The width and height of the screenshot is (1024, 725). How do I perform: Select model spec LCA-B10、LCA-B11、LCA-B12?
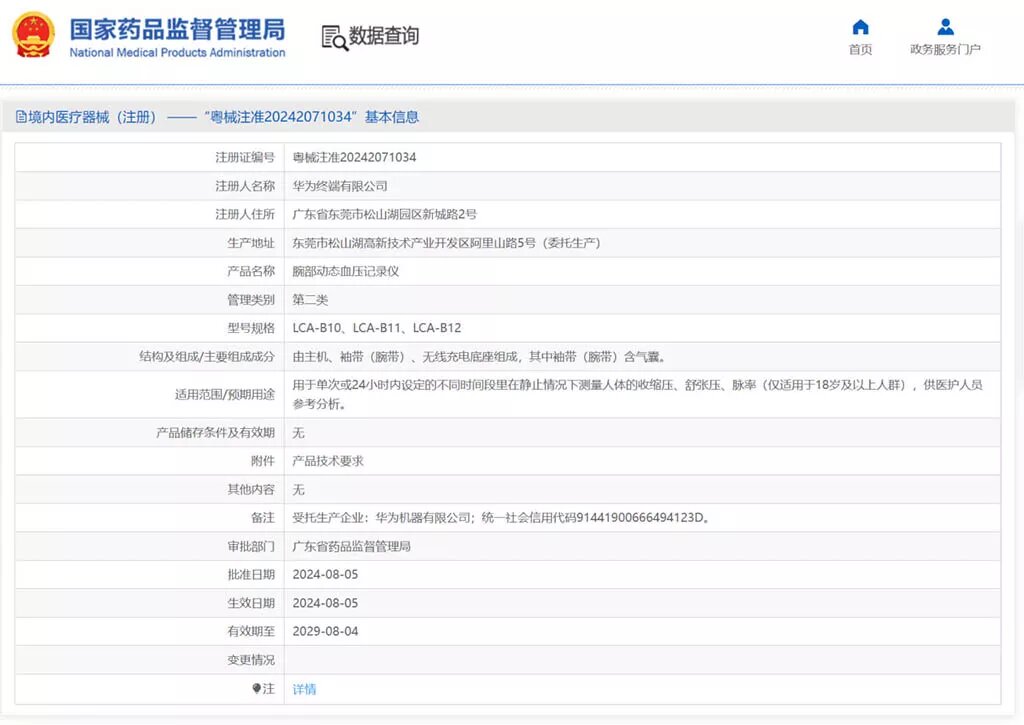(x=377, y=328)
